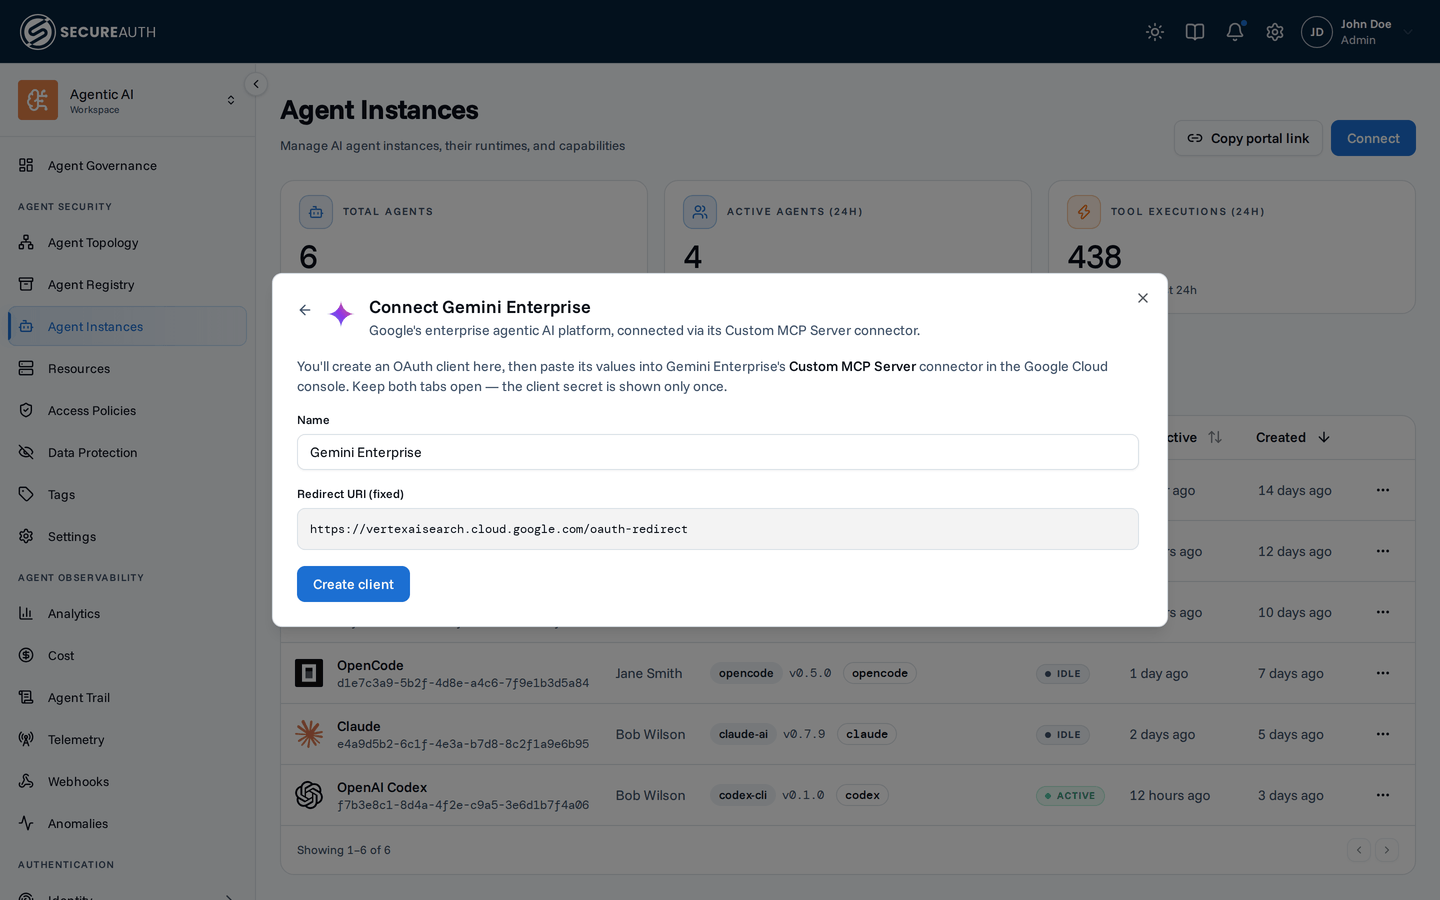This screenshot has height=900, width=1440.
Task: Click the Connect button
Action: point(1373,138)
